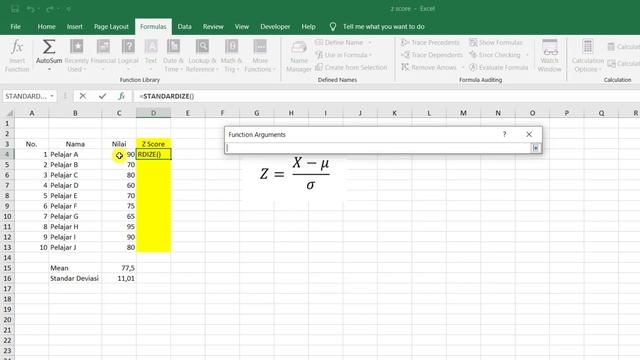The image size is (640, 360).
Task: Open the File tab
Action: [x=16, y=27]
